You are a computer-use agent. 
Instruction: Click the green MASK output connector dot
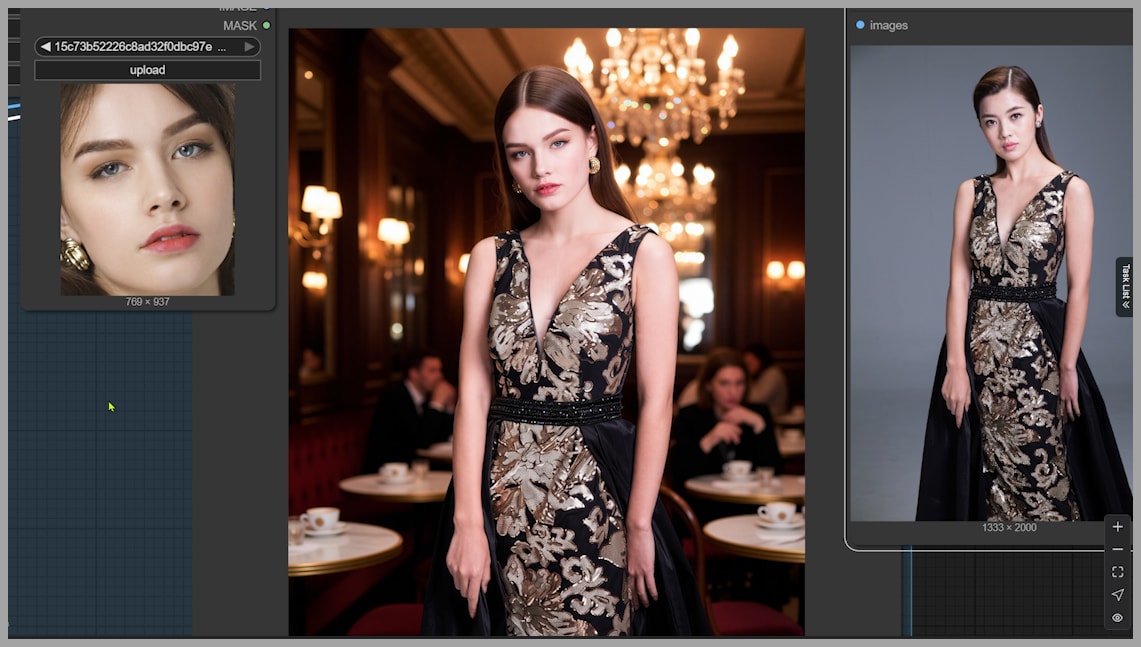(x=266, y=25)
